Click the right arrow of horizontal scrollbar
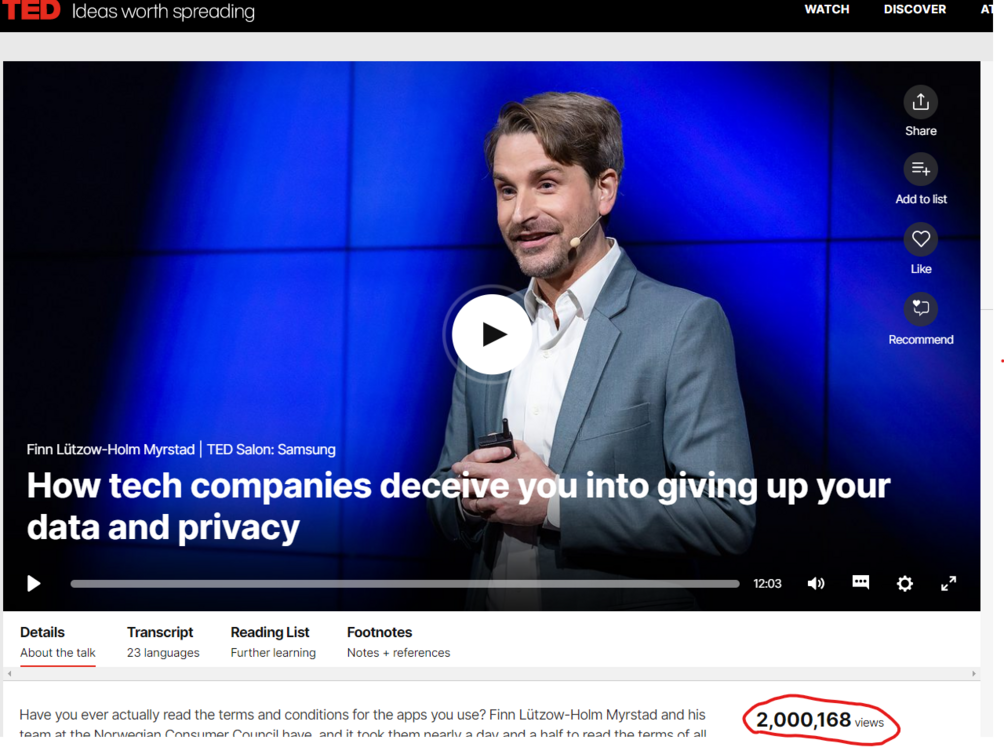Screen dimensions: 1004x747 pyautogui.click(x=974, y=673)
